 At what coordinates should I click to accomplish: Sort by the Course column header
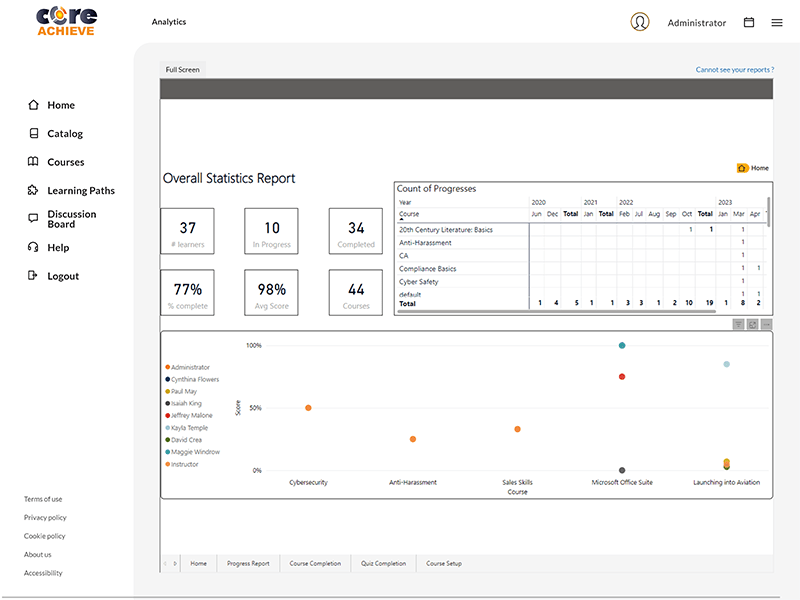click(x=409, y=214)
